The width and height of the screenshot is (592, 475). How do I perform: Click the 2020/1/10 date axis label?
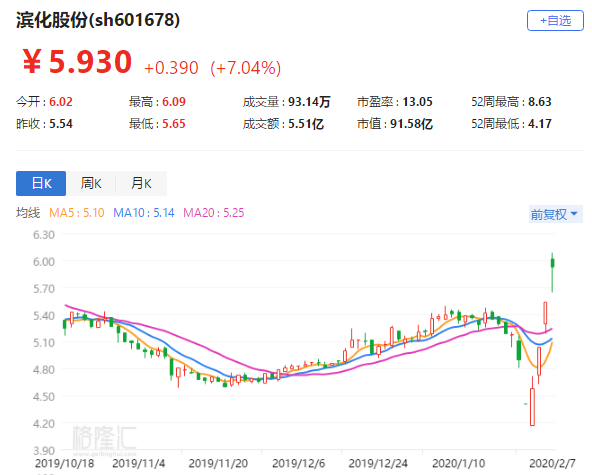[x=458, y=463]
